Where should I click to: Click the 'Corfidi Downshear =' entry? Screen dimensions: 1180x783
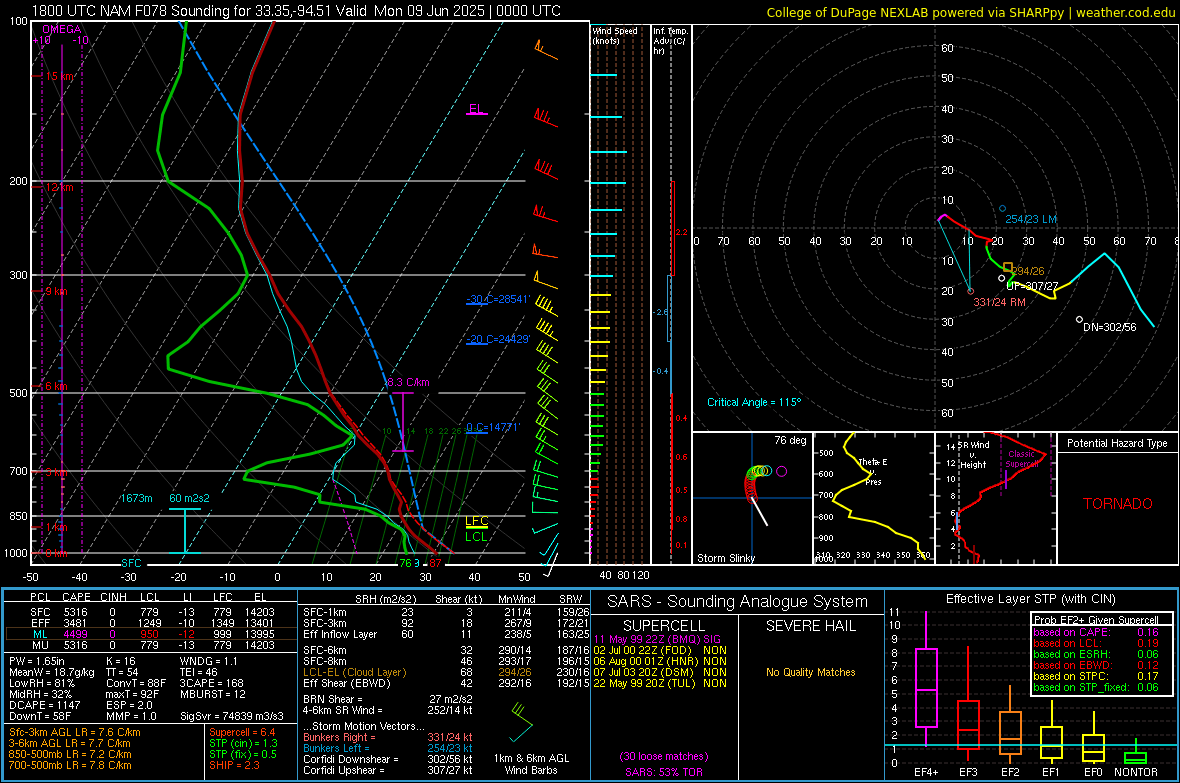tap(388, 759)
